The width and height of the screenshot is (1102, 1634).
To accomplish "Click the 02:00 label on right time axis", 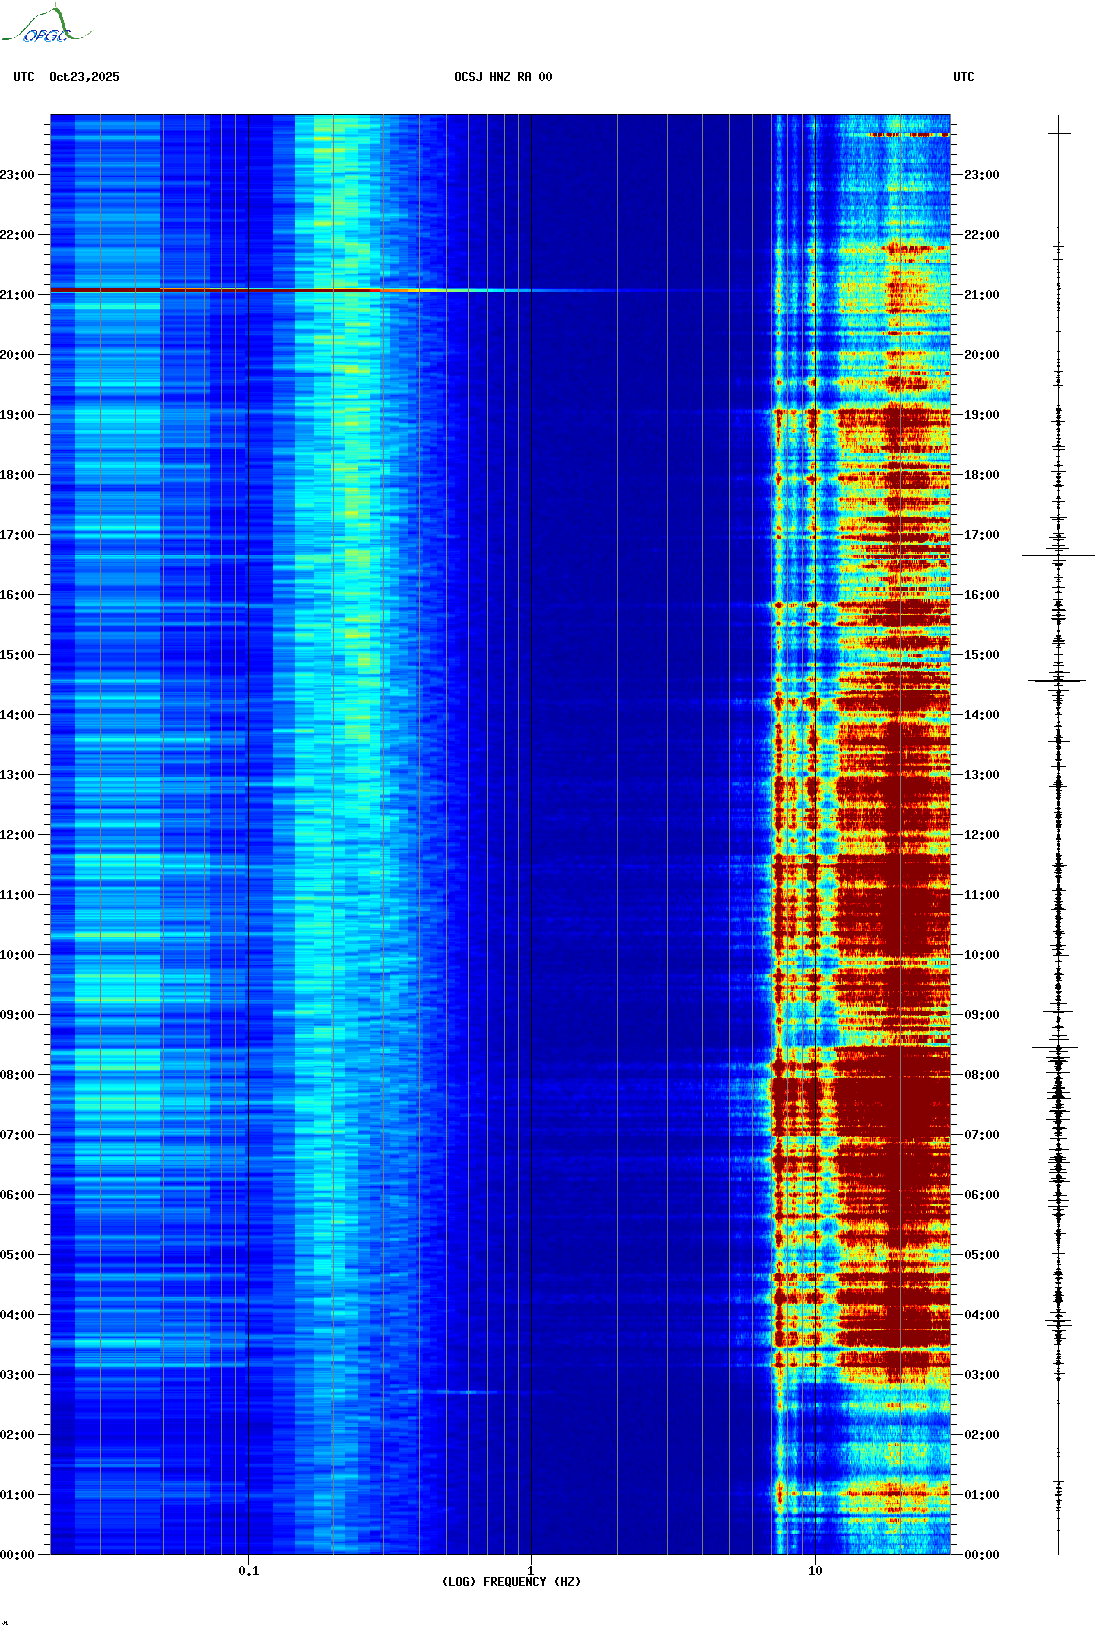I will click(x=982, y=1435).
